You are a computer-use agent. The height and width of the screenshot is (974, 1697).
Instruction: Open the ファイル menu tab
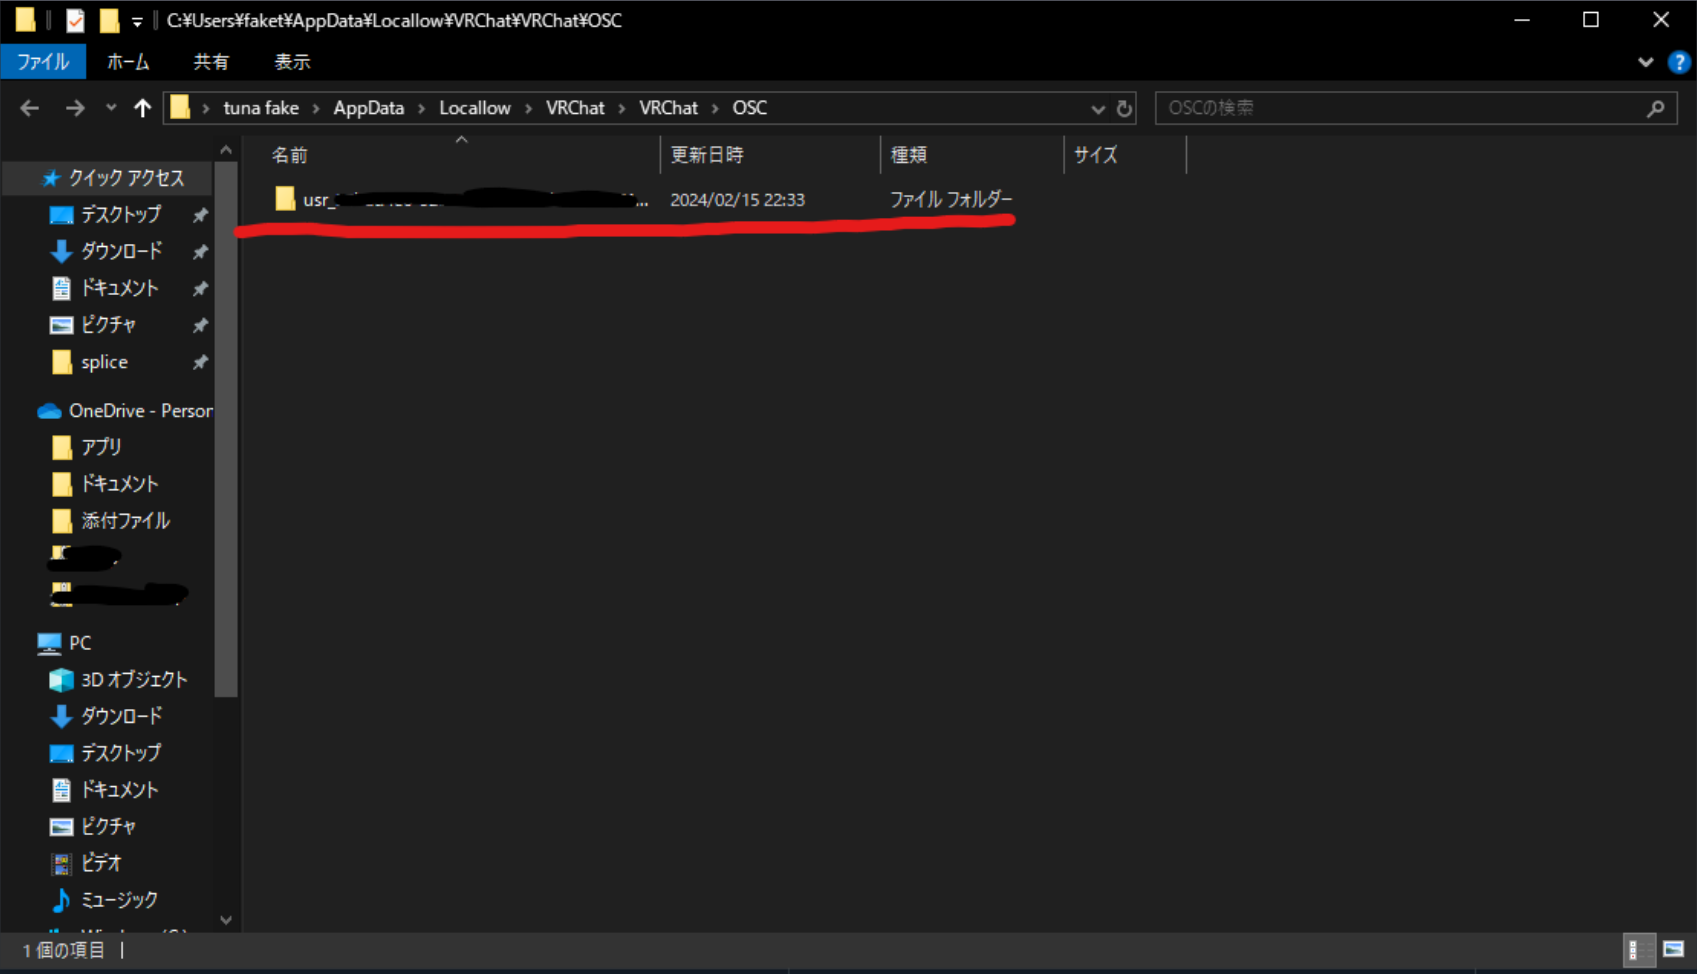(x=43, y=62)
